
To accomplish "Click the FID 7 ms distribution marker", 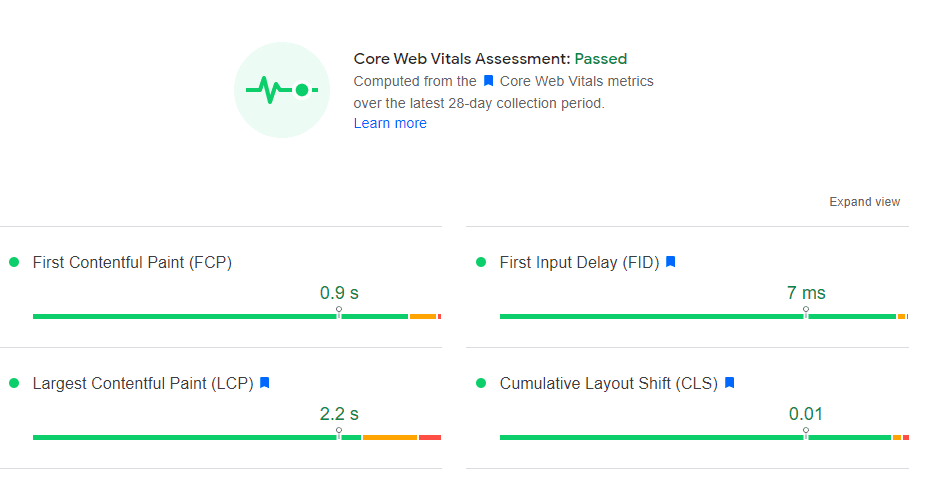I will click(x=806, y=311).
